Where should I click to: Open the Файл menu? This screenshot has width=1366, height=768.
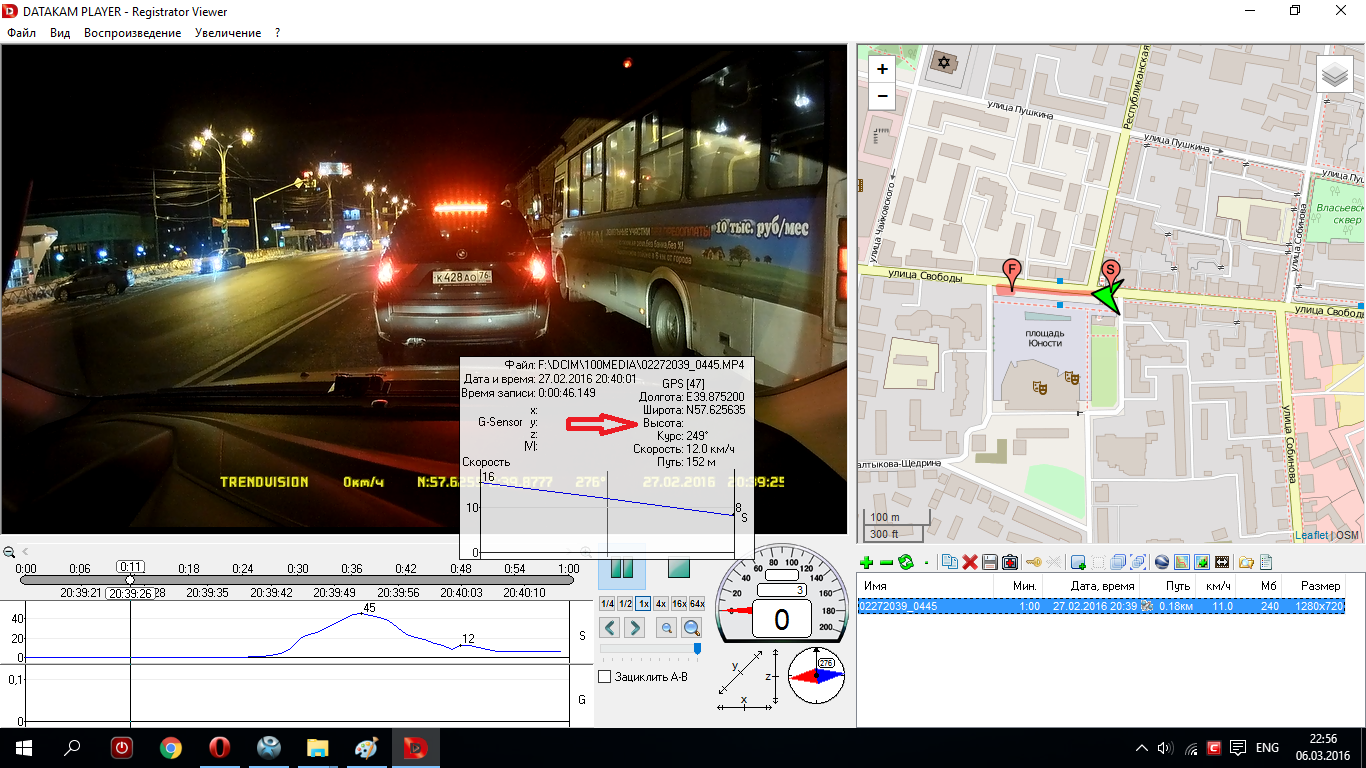(21, 33)
